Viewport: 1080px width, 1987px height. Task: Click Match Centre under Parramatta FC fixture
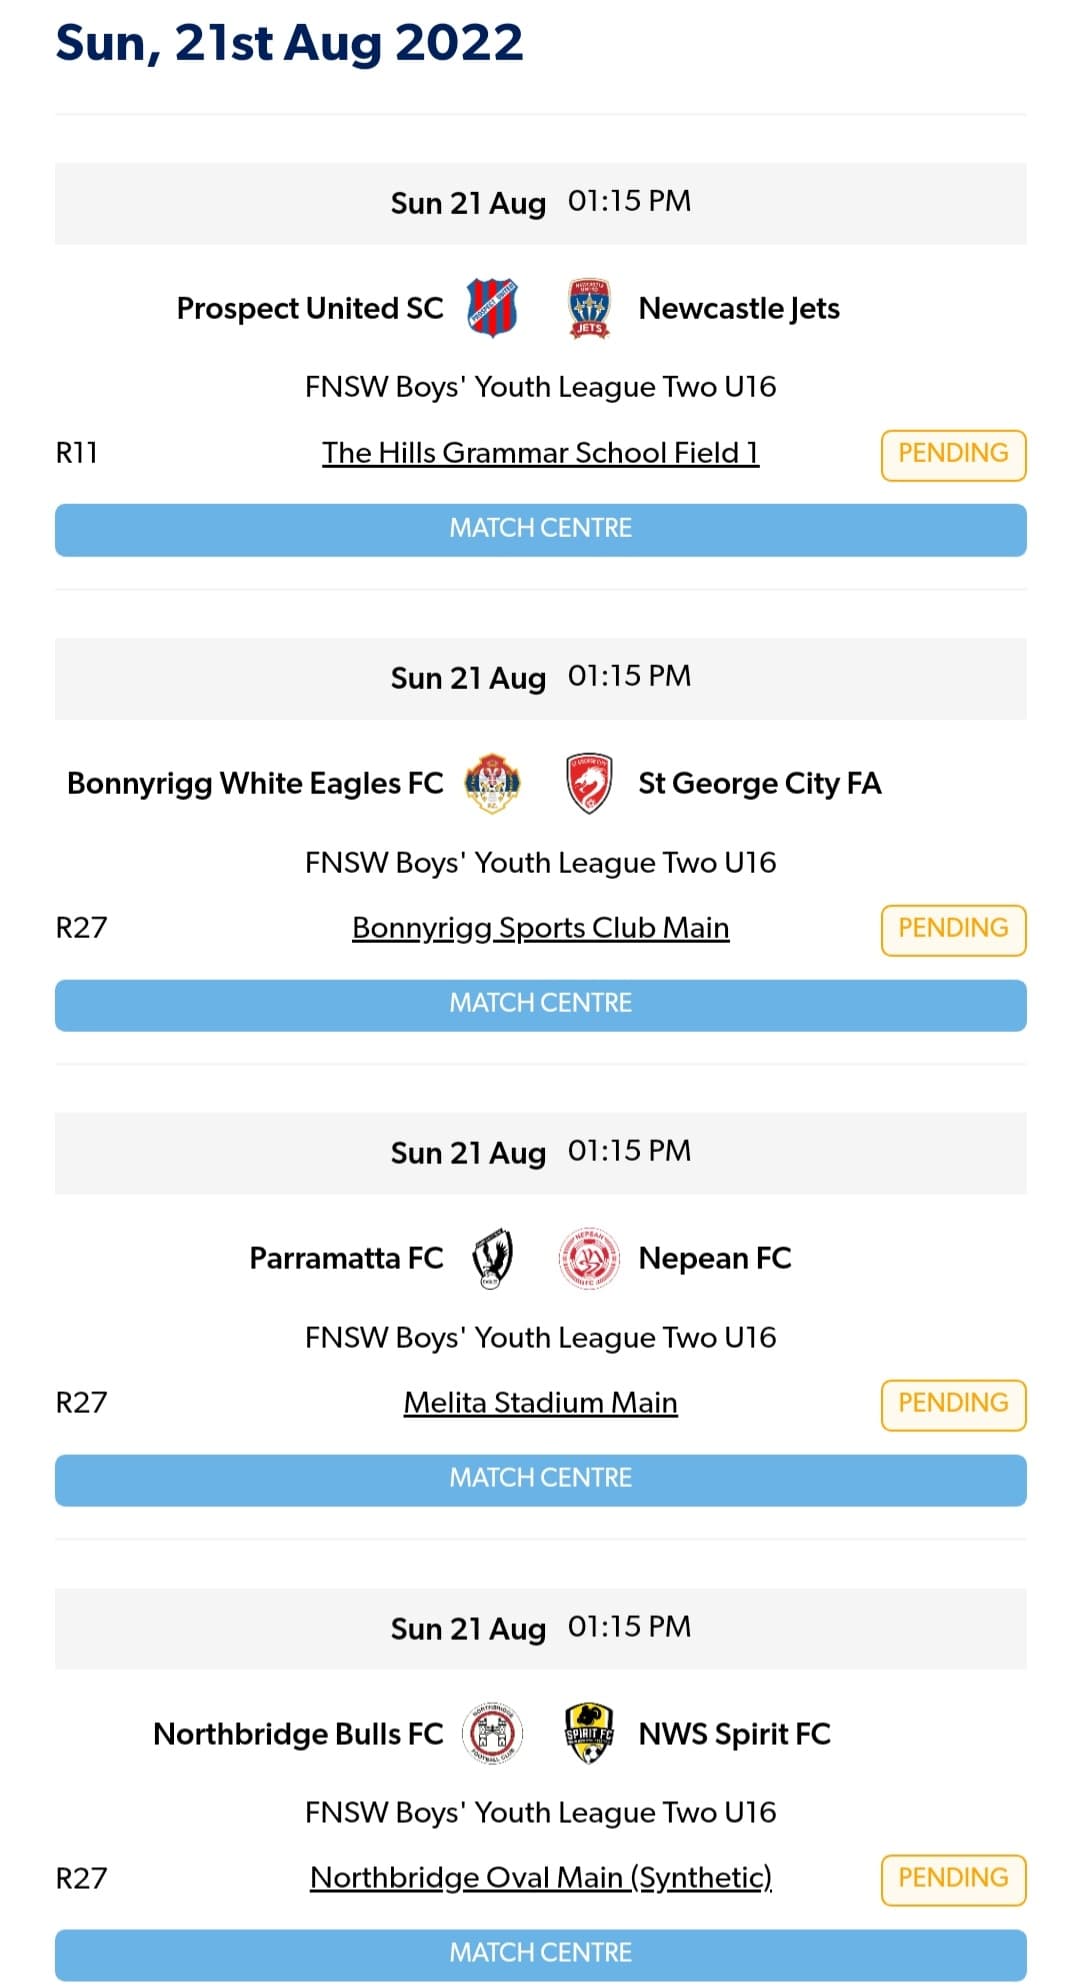pos(540,1478)
